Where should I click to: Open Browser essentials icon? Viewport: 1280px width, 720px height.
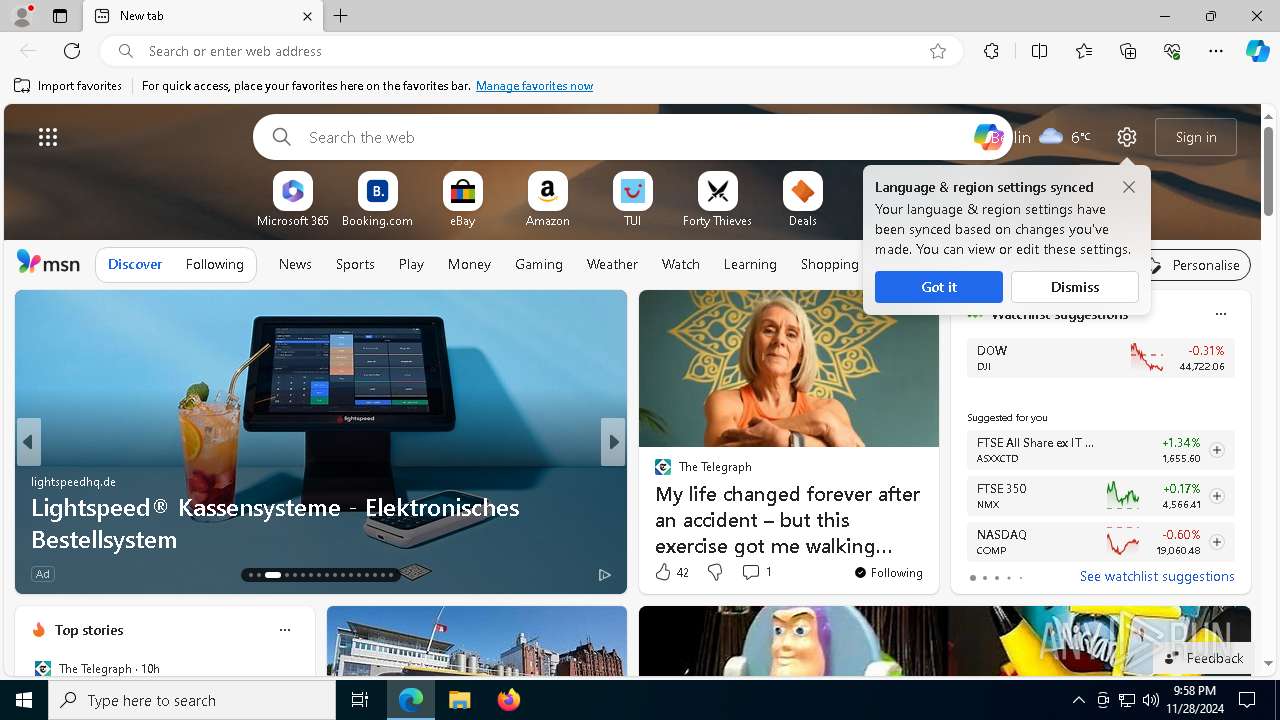click(1172, 51)
